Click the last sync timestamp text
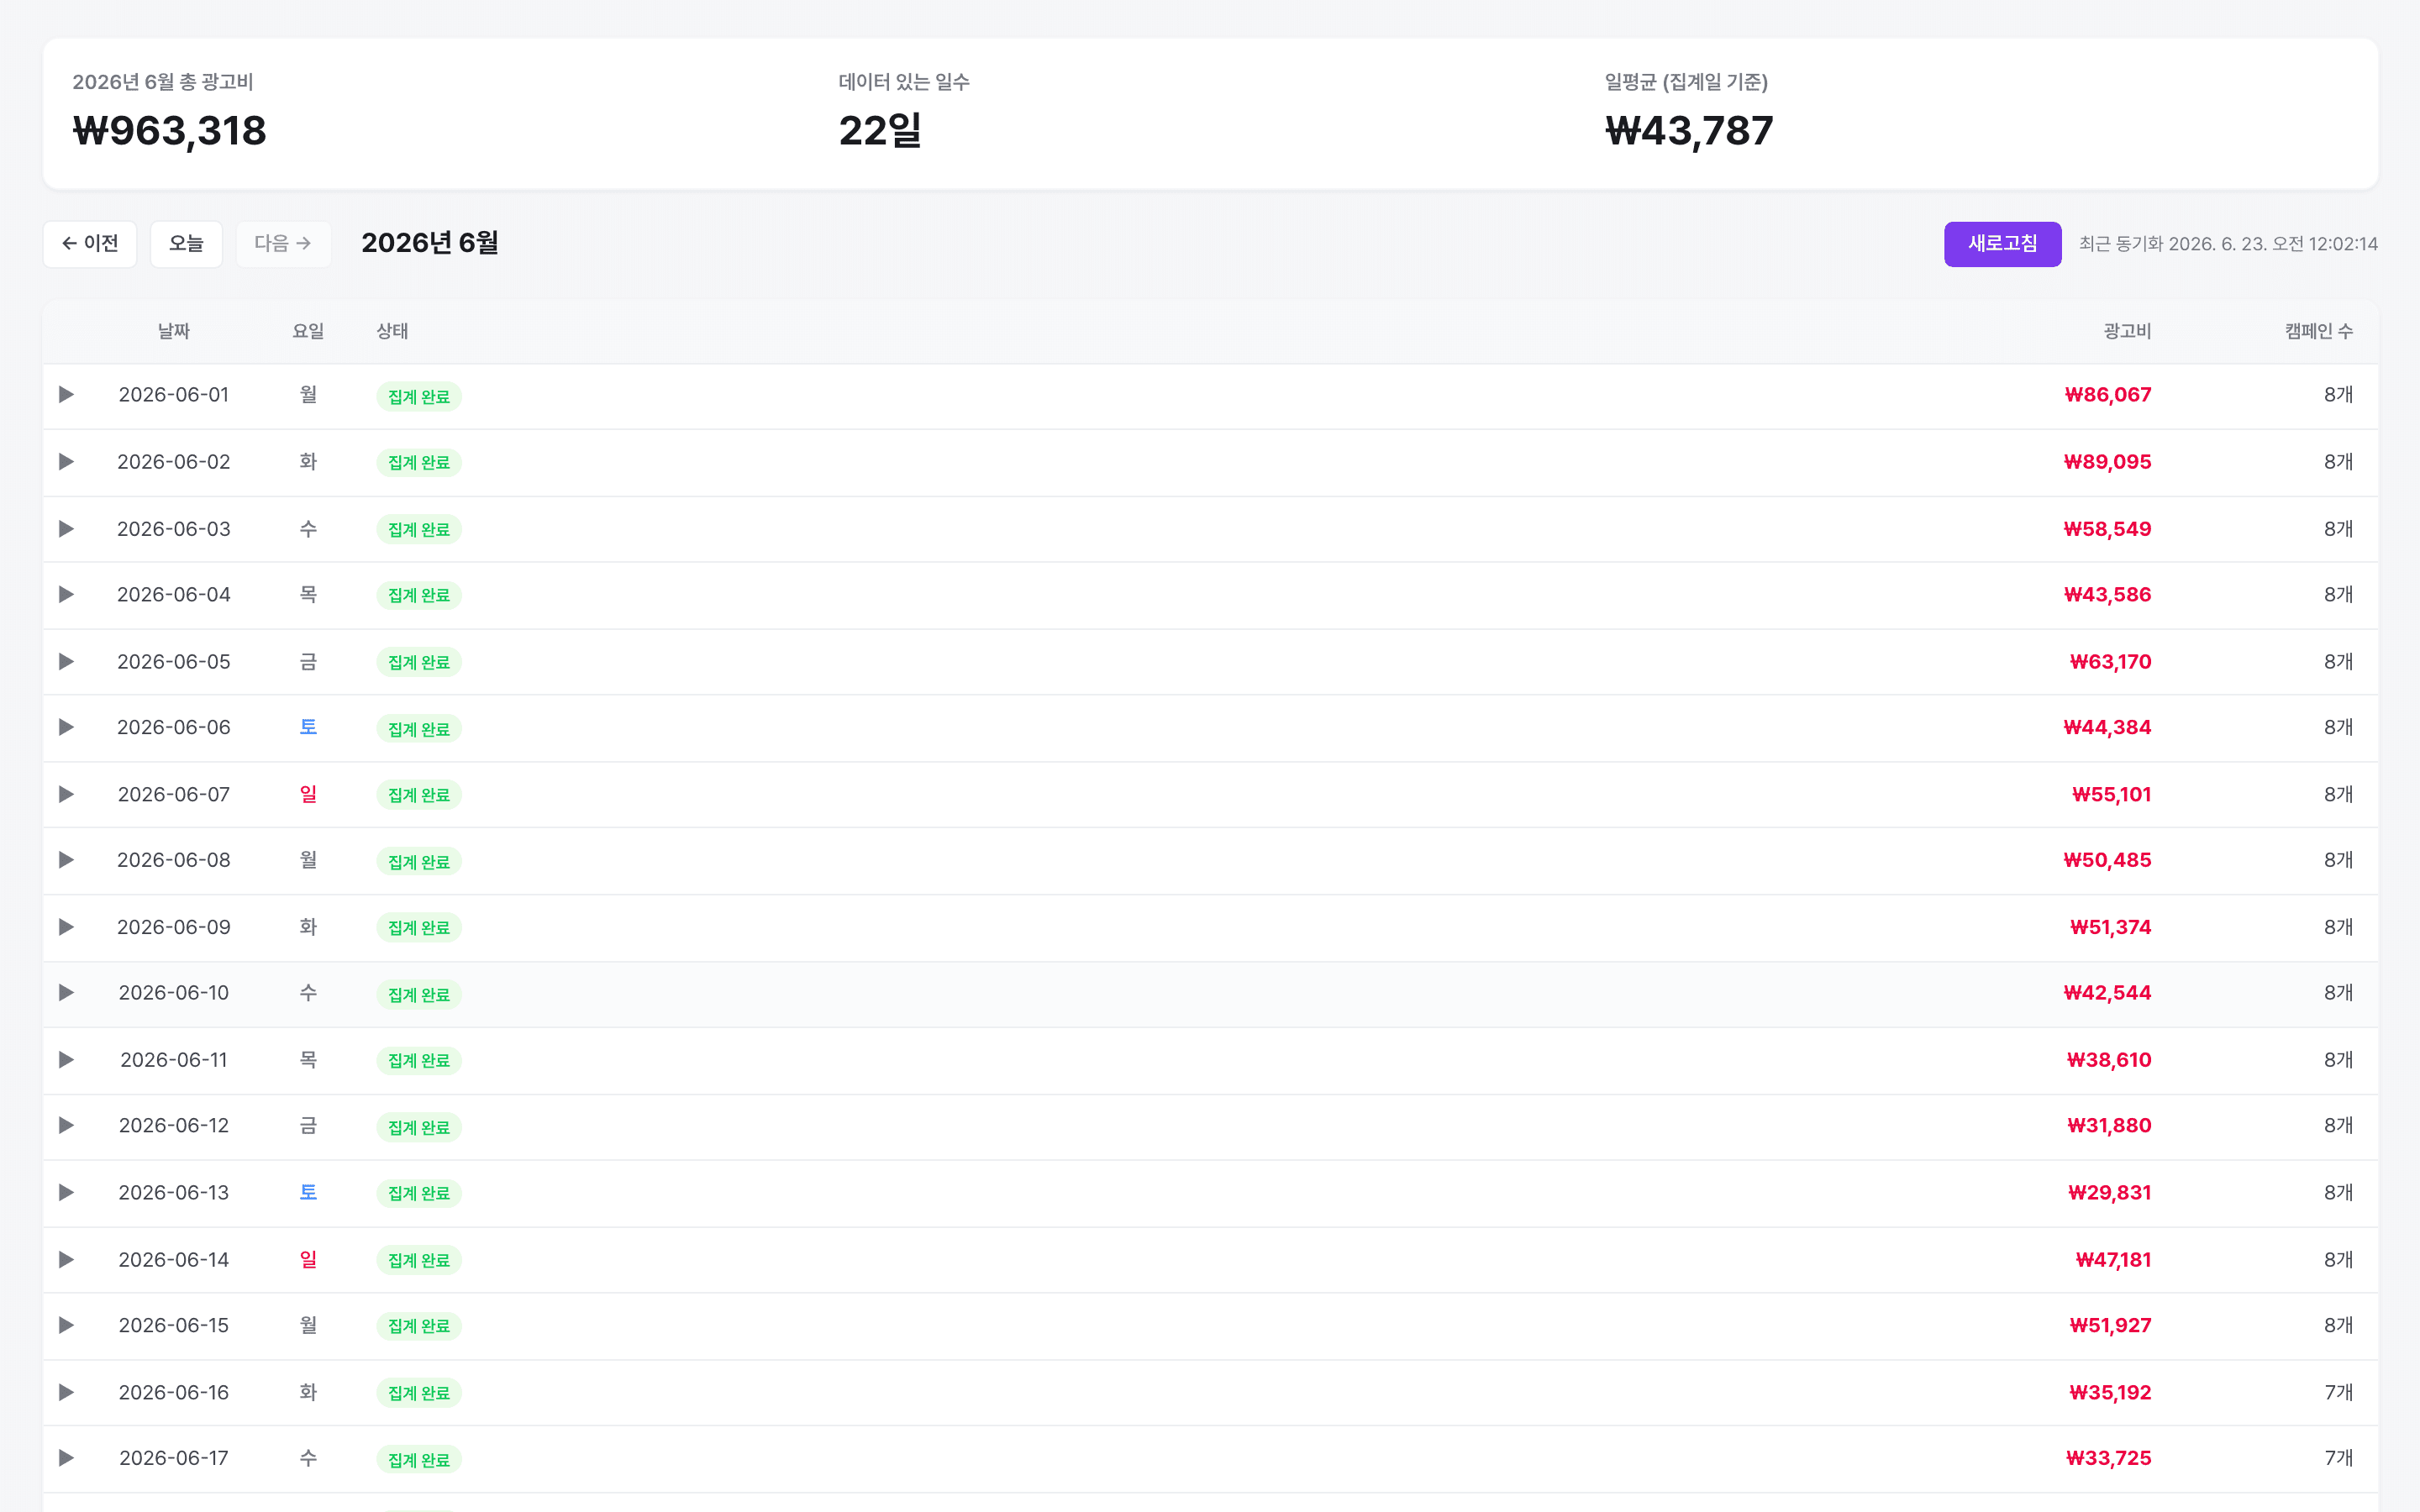 tap(2228, 244)
